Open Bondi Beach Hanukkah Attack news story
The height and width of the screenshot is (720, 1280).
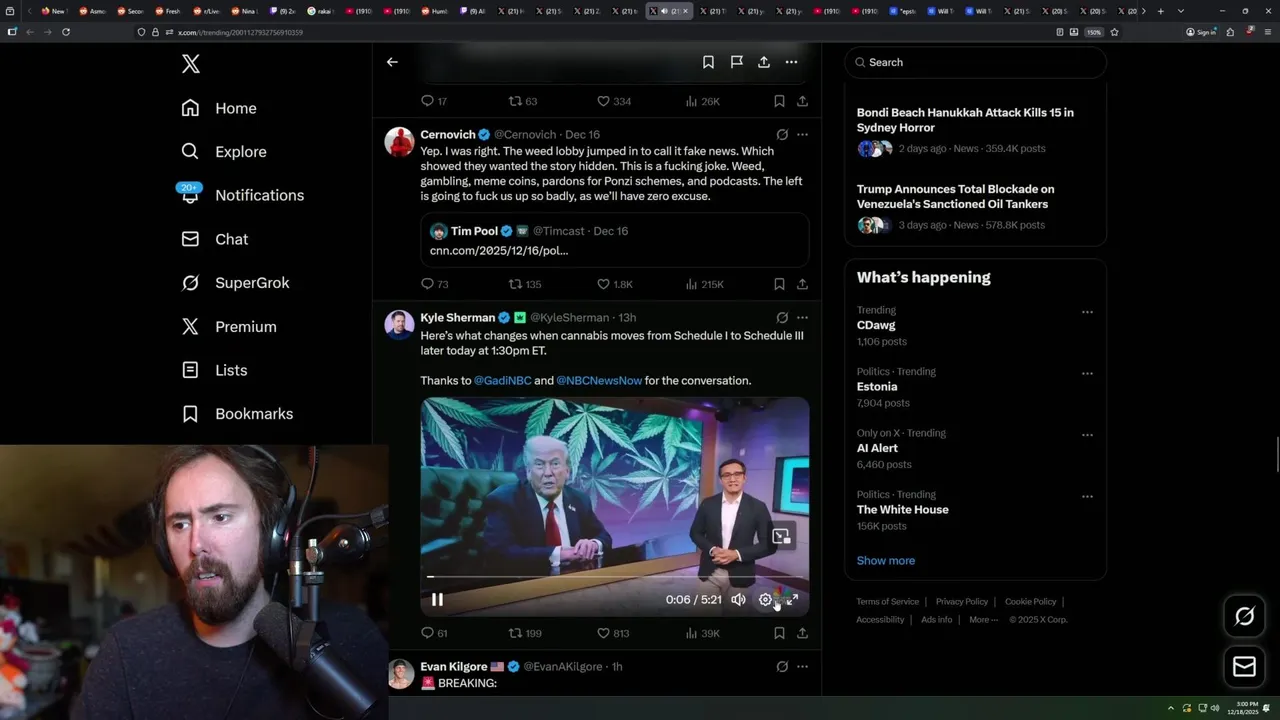(975, 130)
